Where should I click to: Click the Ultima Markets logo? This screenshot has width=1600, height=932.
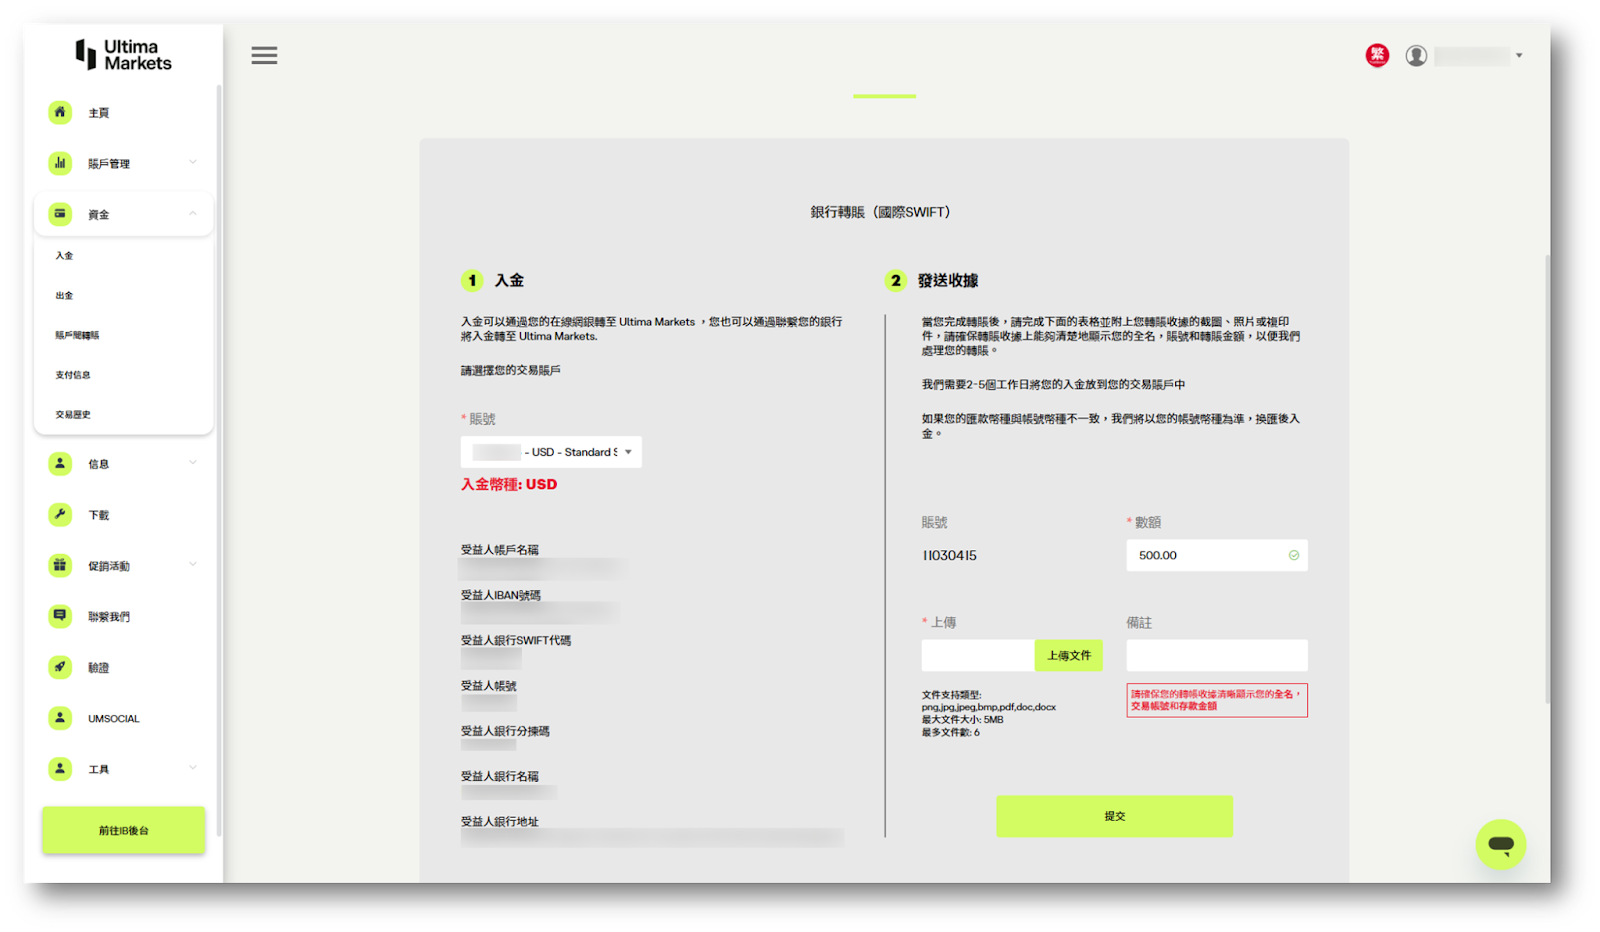coord(123,55)
